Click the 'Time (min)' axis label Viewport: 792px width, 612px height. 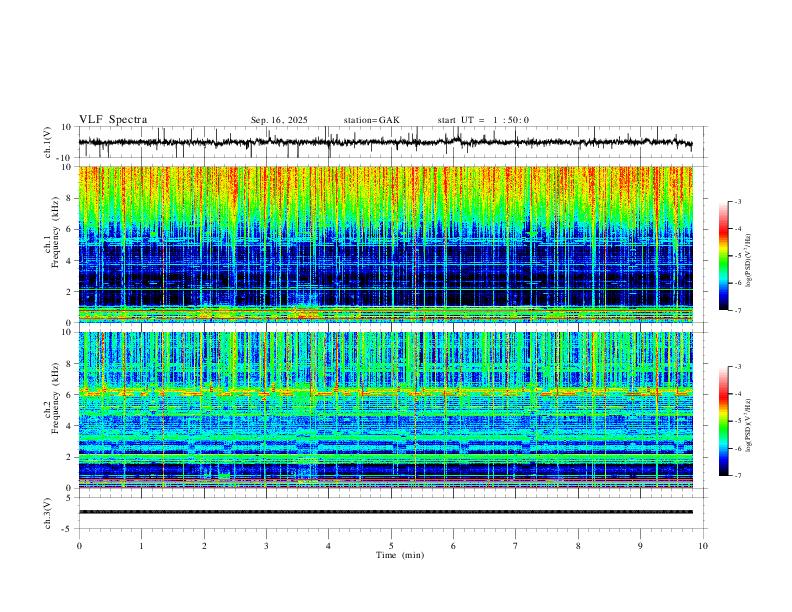point(400,555)
